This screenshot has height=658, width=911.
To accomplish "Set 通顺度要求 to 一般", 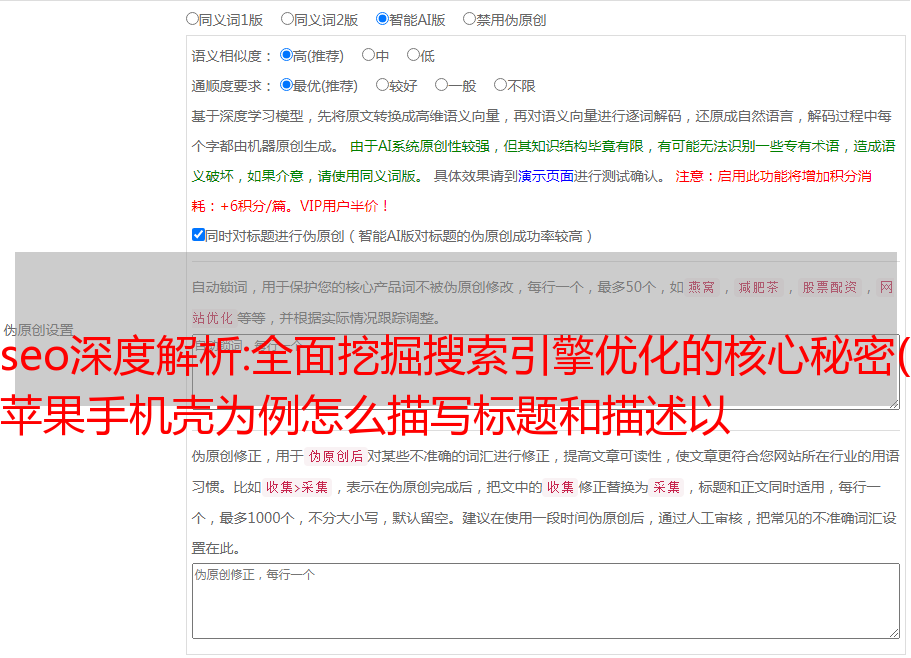I will (441, 85).
